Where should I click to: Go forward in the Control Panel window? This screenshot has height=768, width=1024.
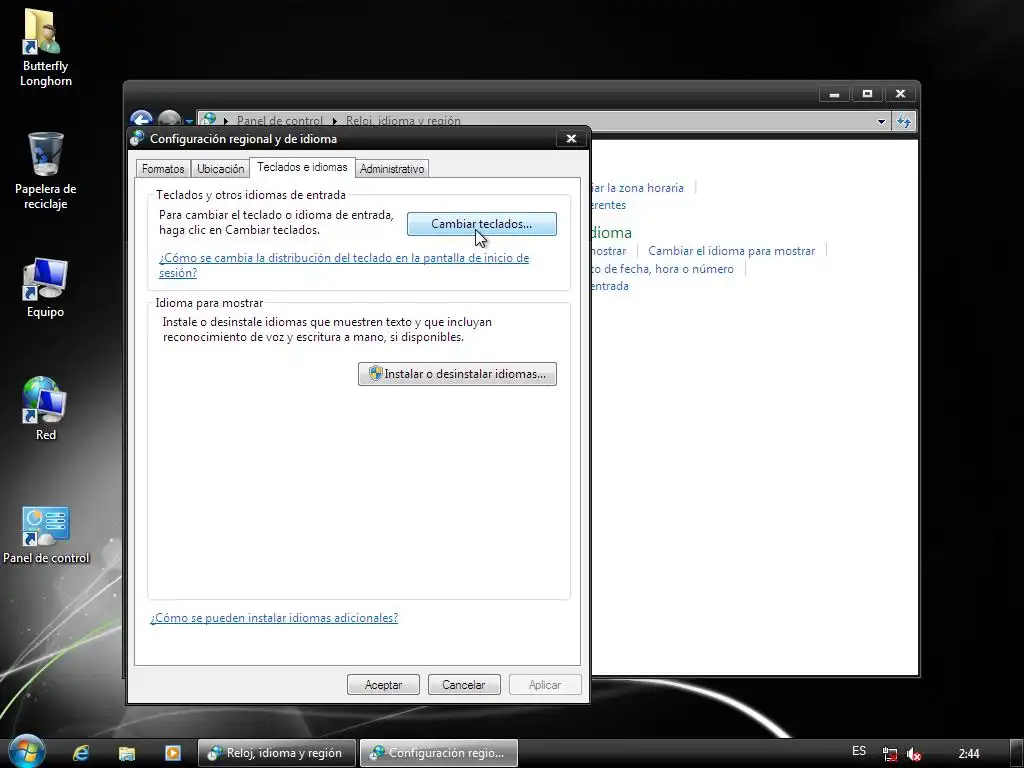click(168, 119)
